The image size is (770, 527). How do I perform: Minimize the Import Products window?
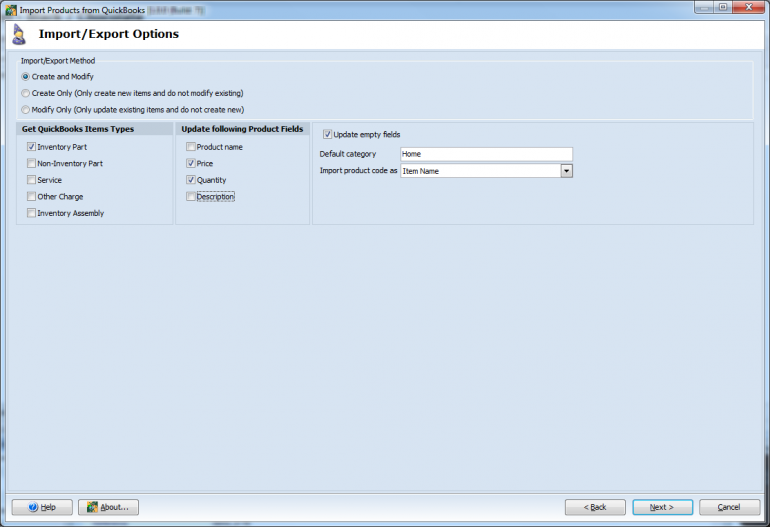[704, 7]
